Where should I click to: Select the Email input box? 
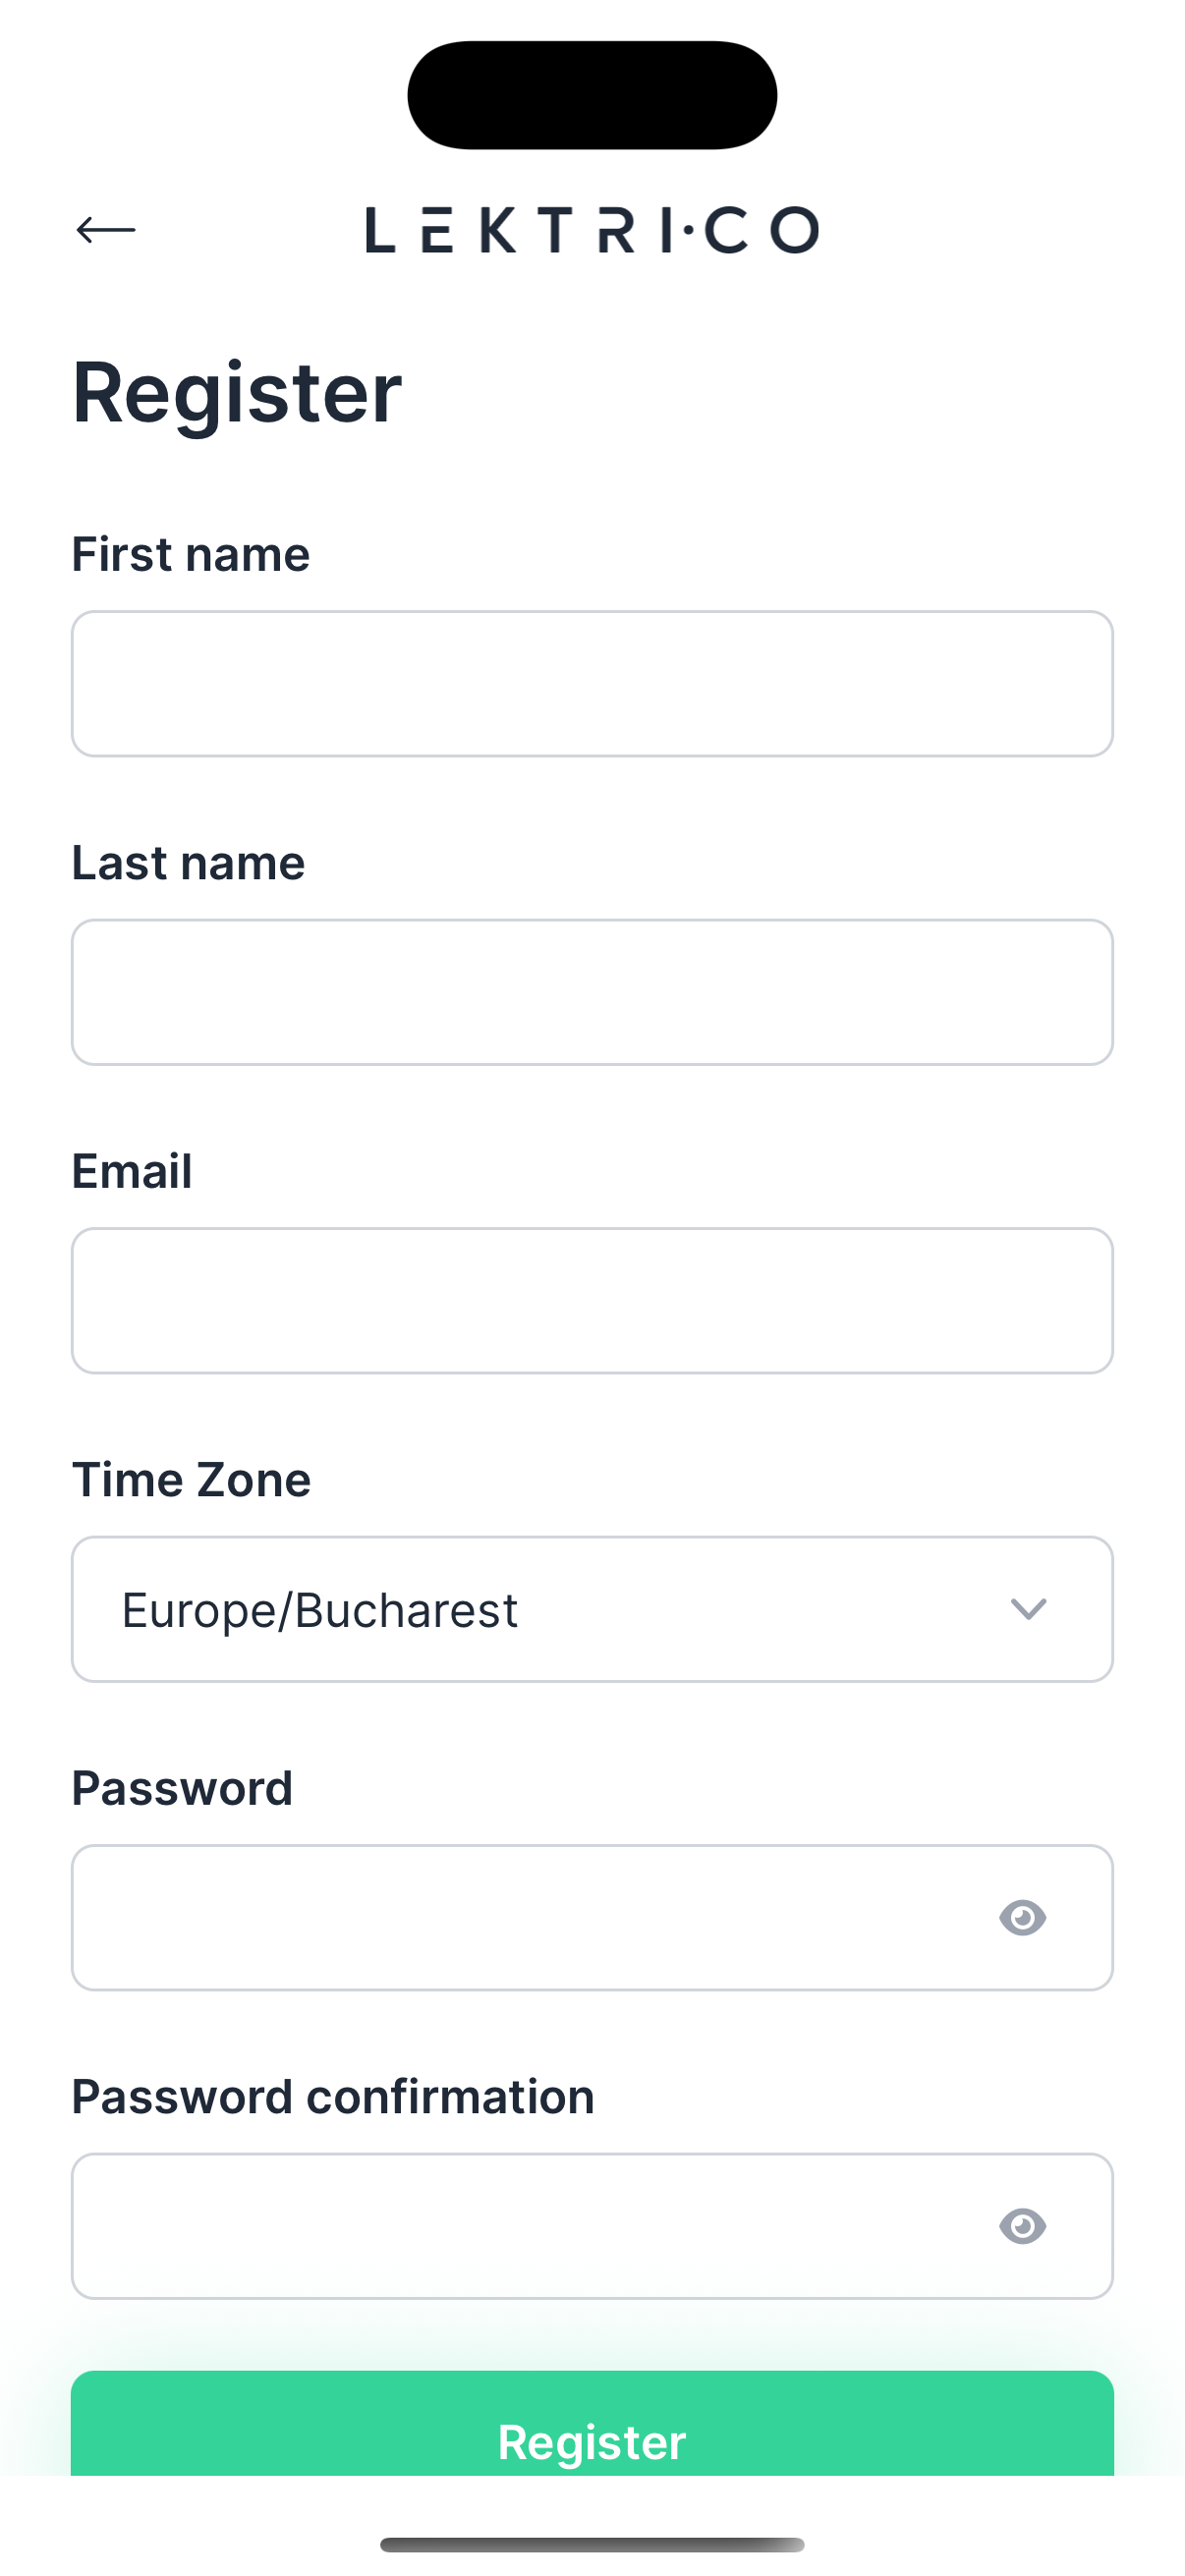click(592, 1300)
